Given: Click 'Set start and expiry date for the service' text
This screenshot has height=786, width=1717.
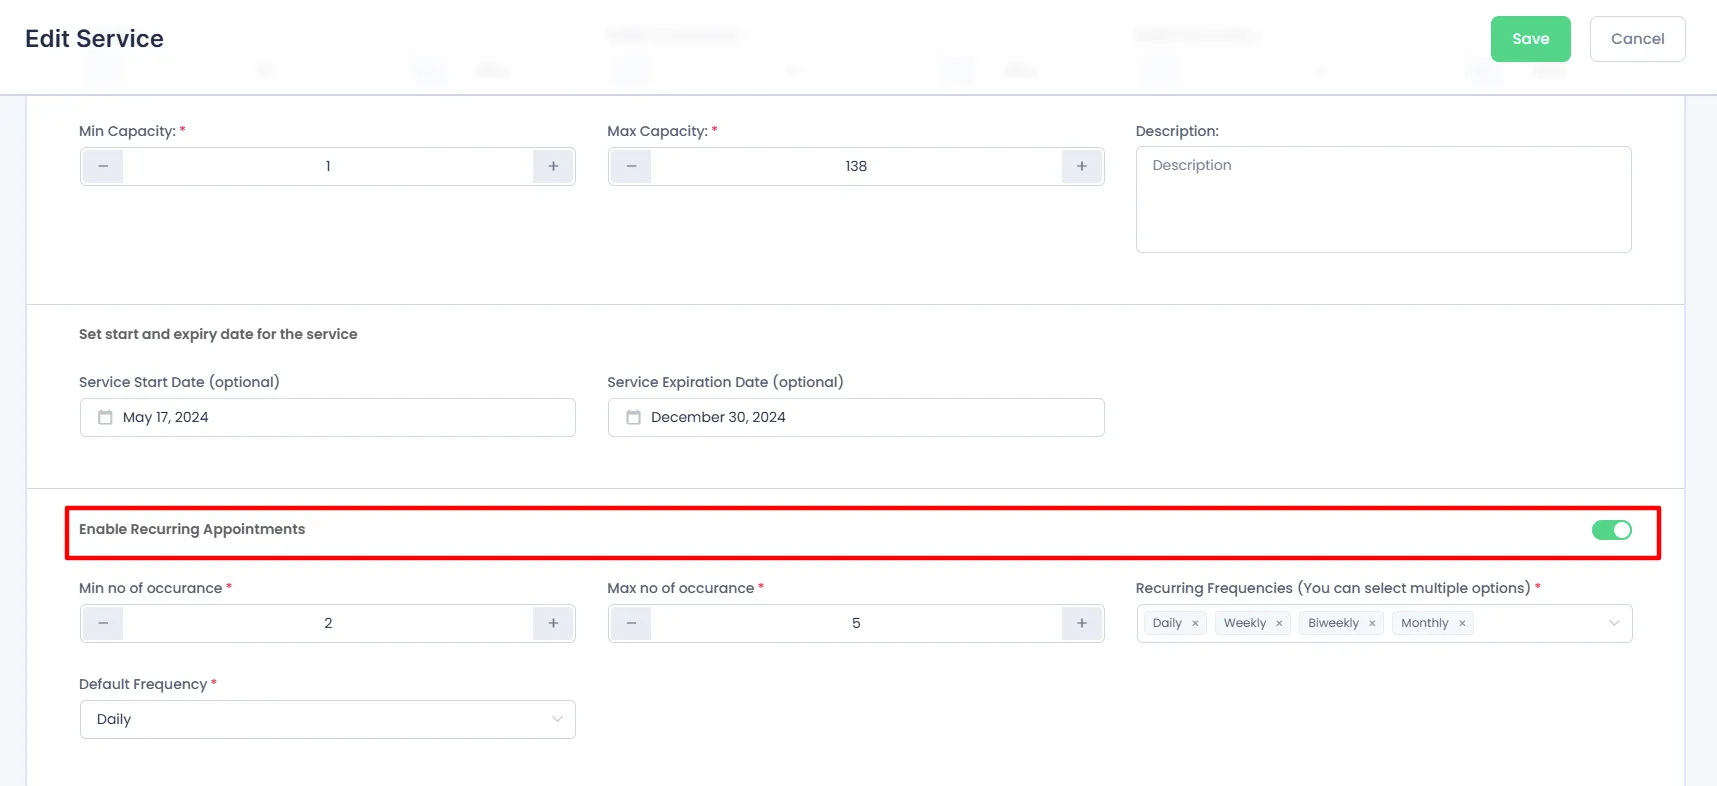Looking at the screenshot, I should (218, 334).
